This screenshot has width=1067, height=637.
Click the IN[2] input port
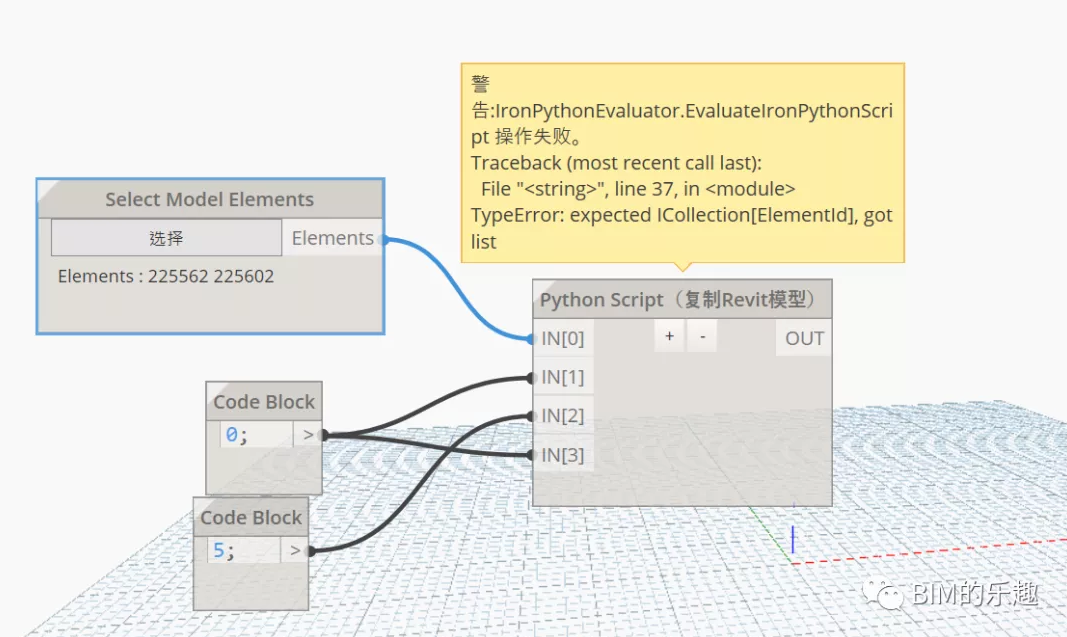563,416
